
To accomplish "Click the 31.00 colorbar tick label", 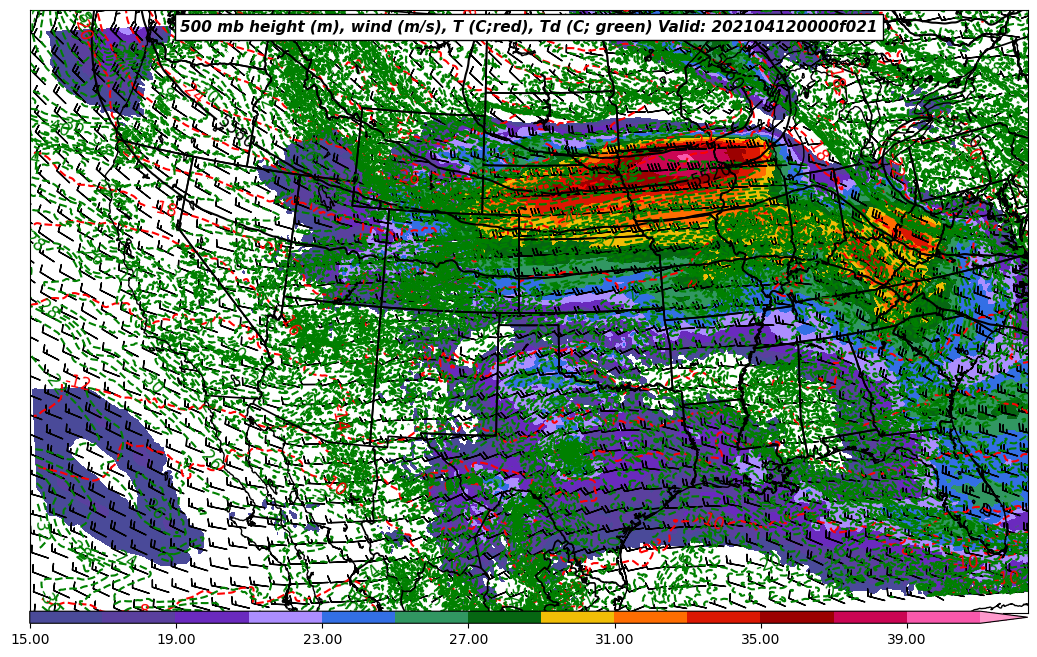I will (x=614, y=639).
